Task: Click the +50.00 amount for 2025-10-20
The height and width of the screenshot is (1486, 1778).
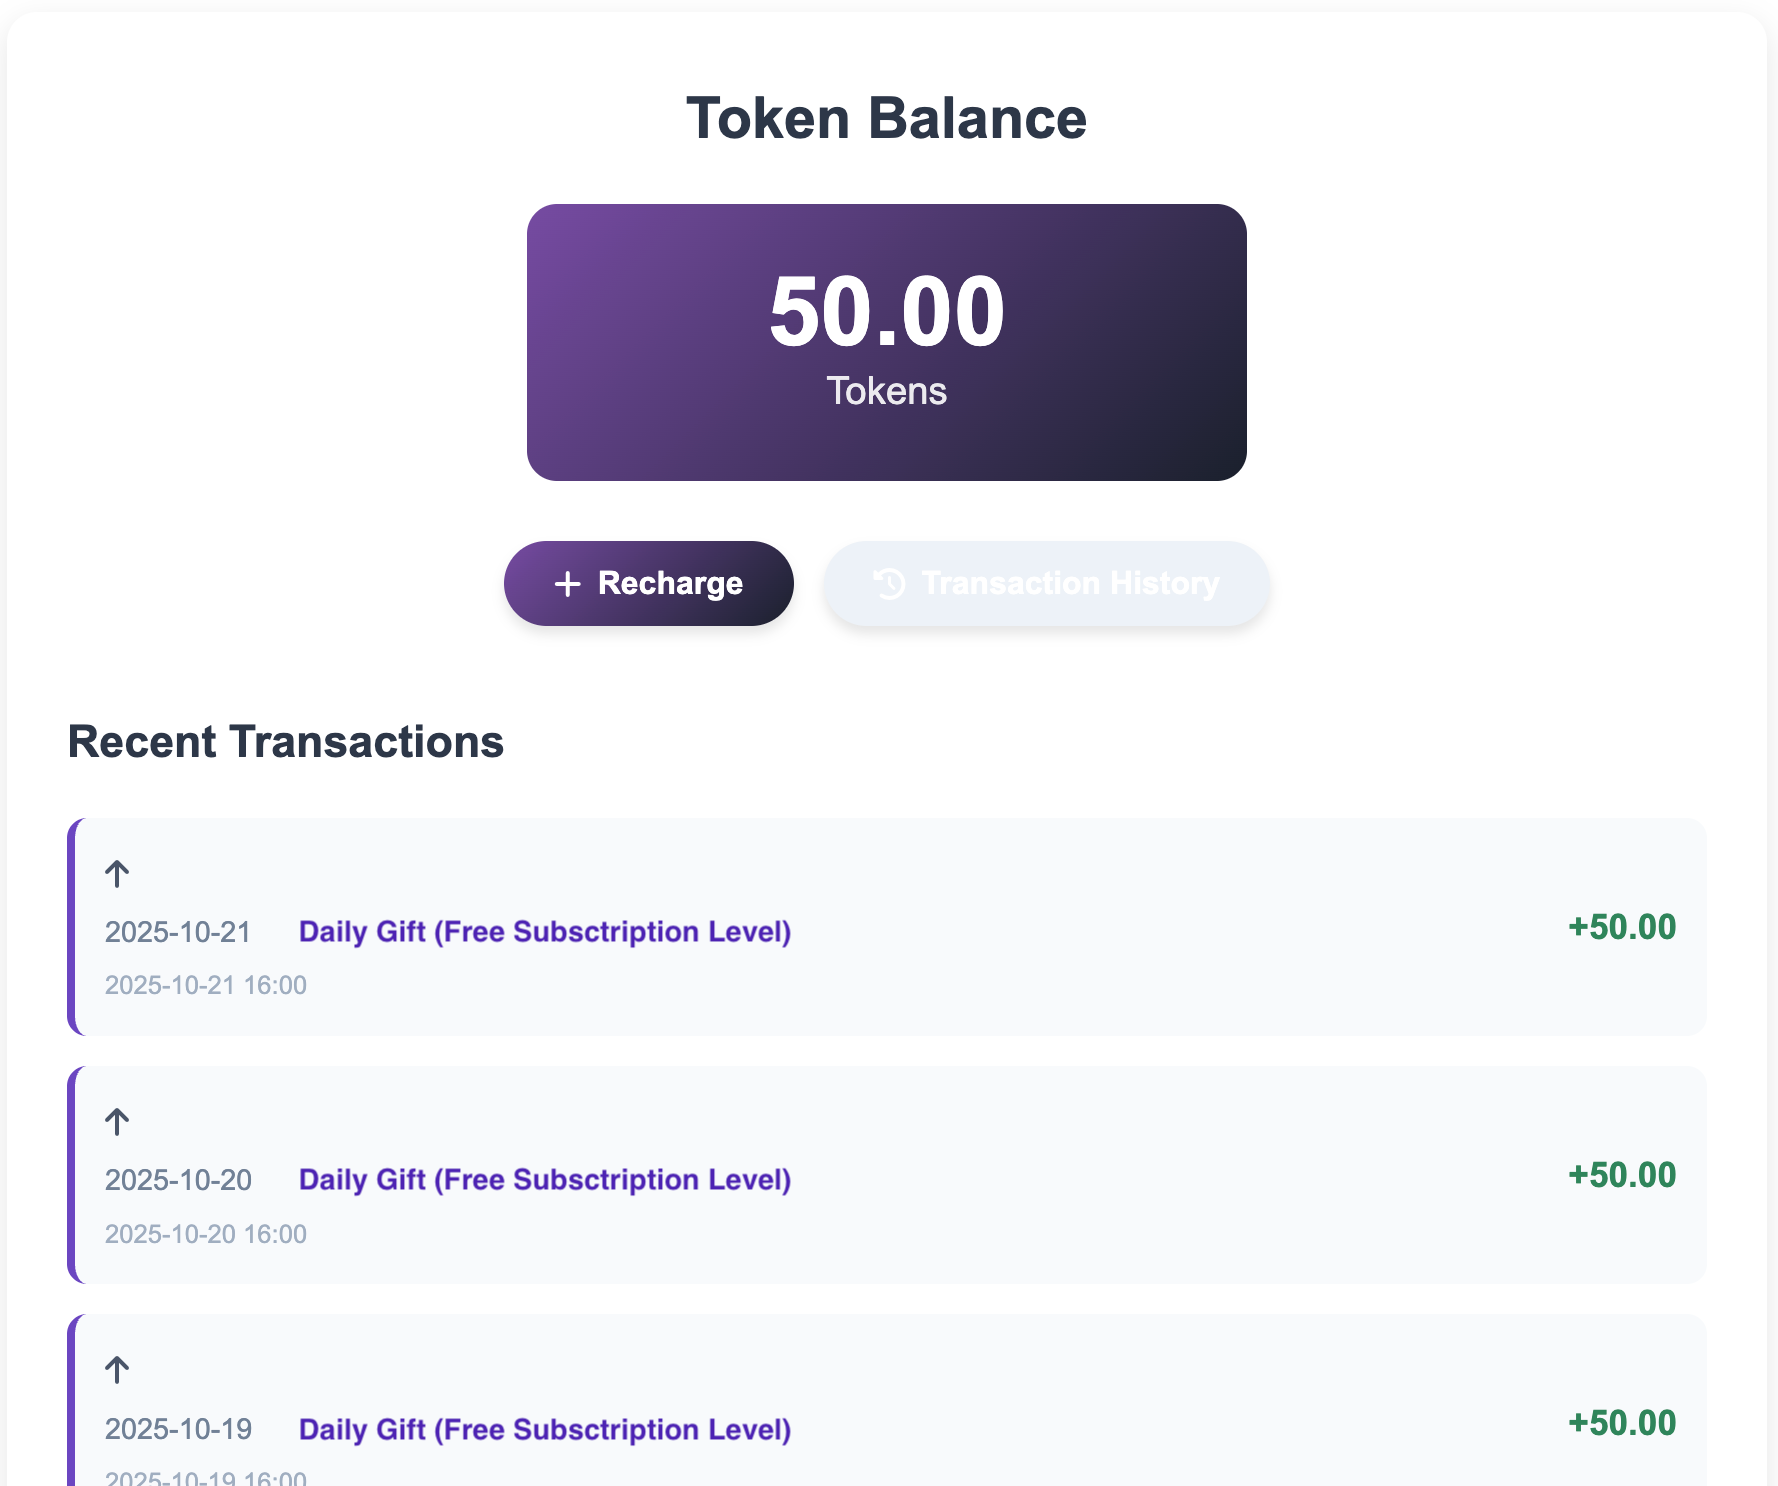Action: coord(1621,1175)
